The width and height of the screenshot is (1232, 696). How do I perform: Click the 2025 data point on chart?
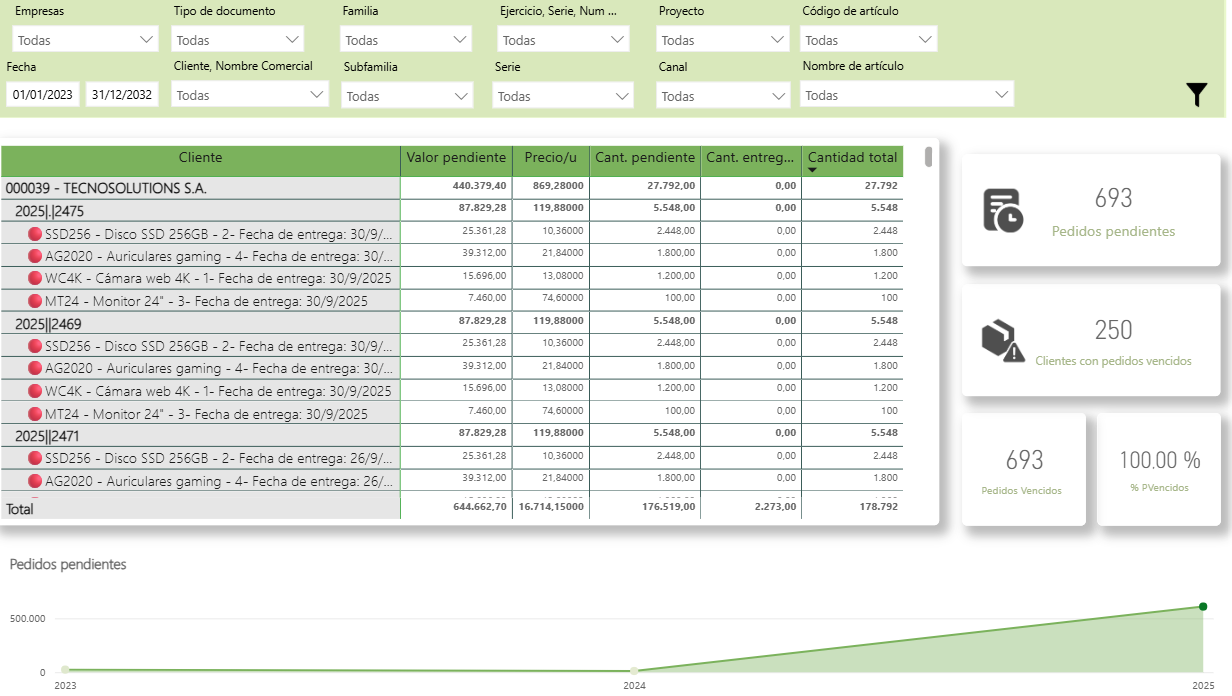[1203, 606]
